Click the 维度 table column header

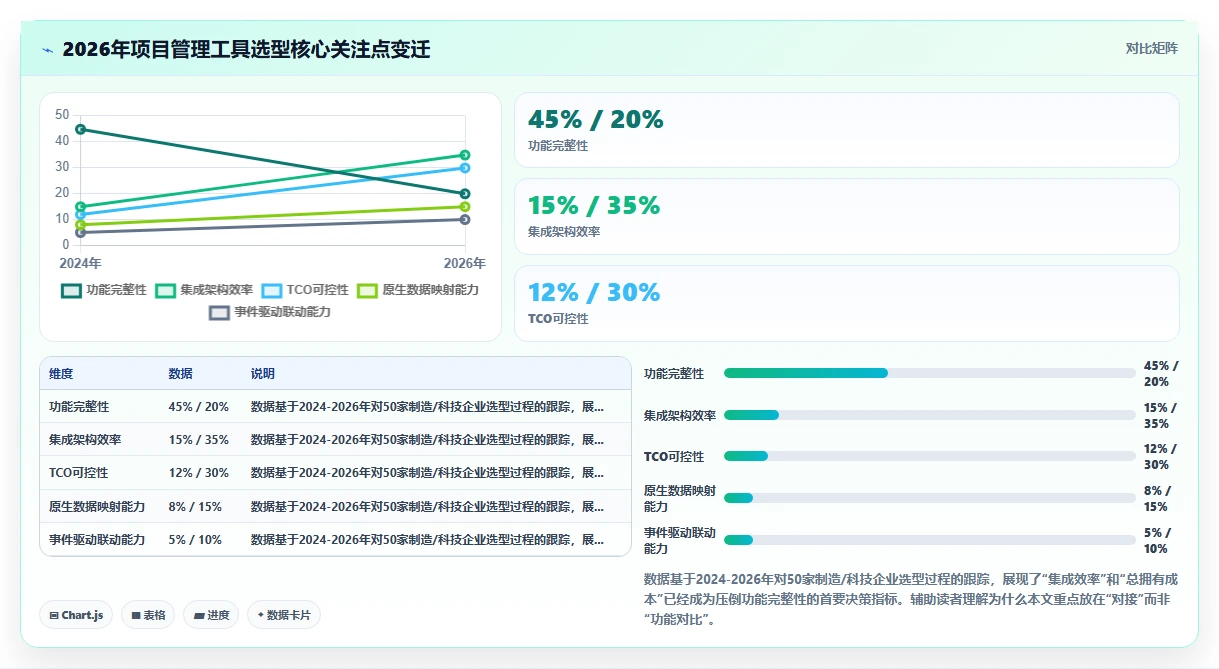[61, 373]
